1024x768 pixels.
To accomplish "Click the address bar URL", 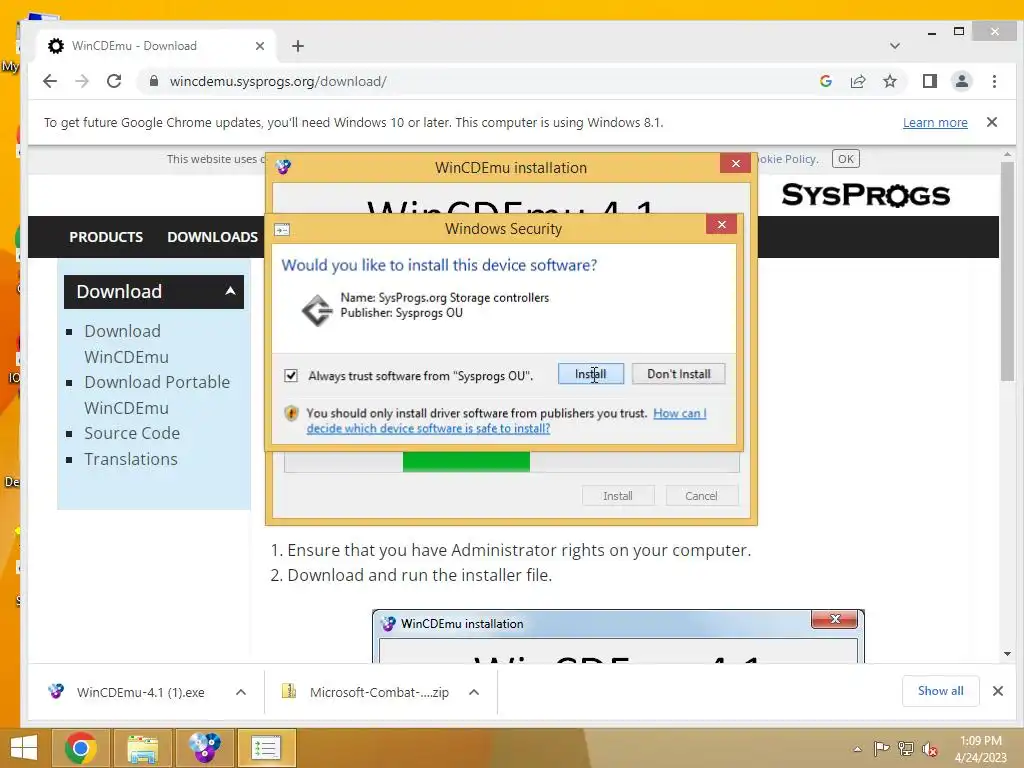I will [278, 81].
